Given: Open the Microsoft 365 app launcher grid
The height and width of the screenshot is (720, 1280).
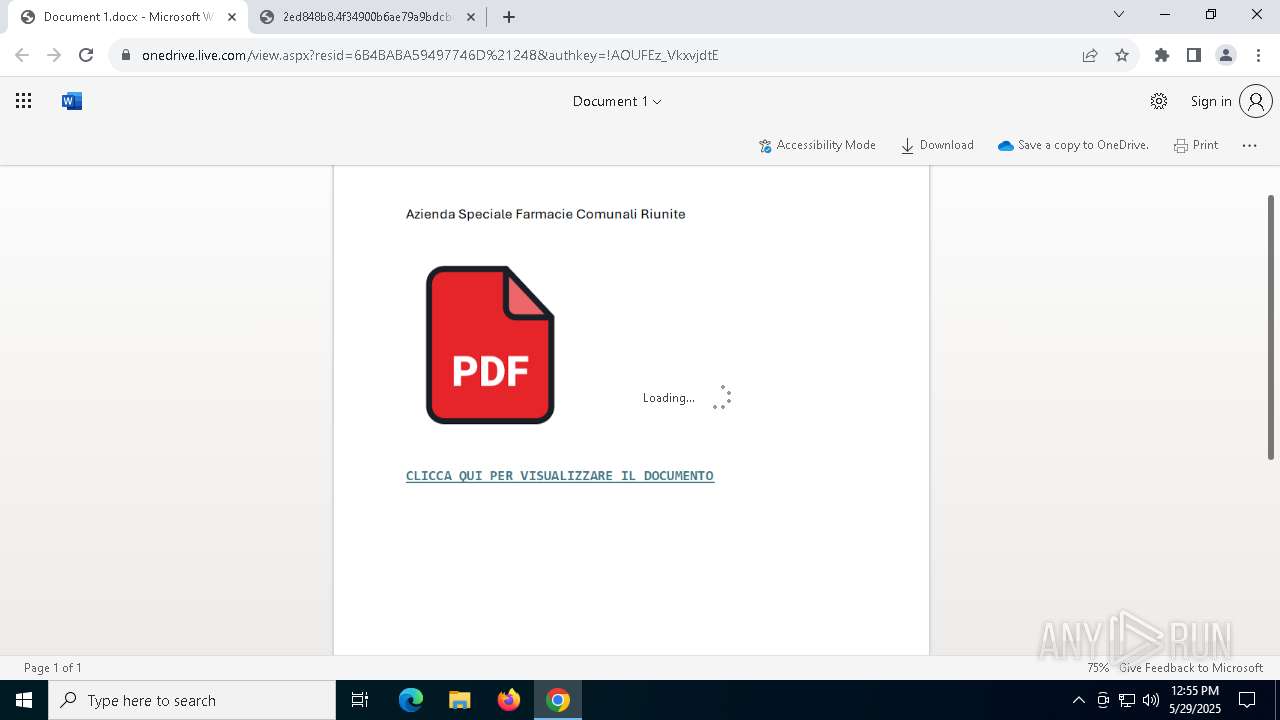Looking at the screenshot, I should [24, 101].
